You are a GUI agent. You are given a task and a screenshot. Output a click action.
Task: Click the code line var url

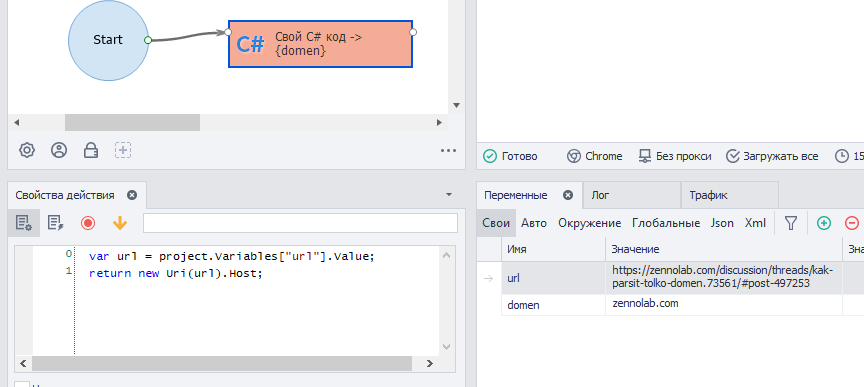[231, 256]
